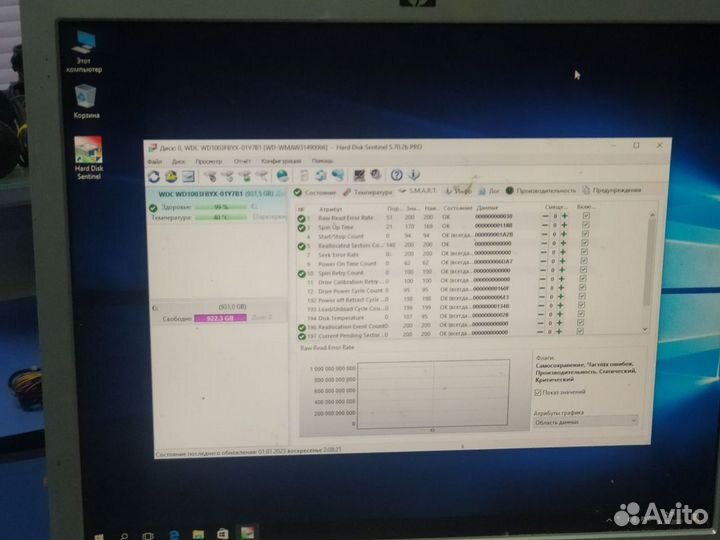Click the down-arrow toolbar icon after help
This screenshot has width=720, height=540.
click(414, 174)
